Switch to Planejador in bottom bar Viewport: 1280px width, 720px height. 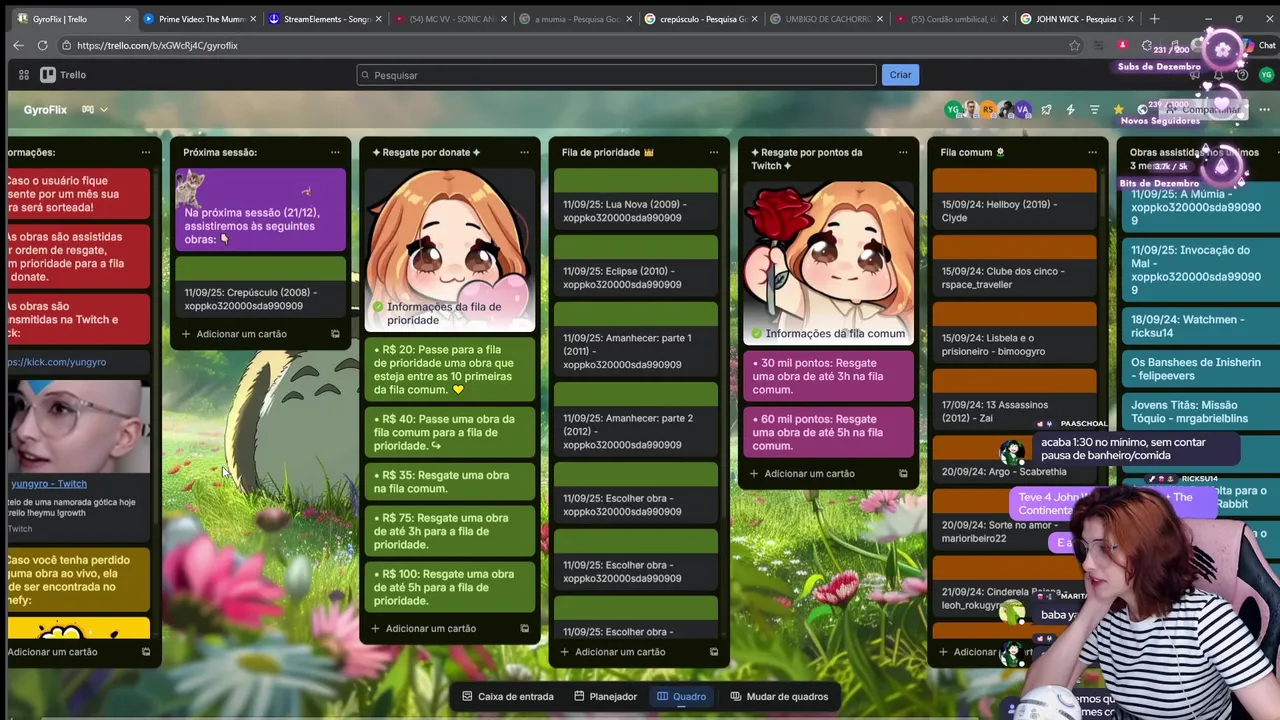pos(605,697)
